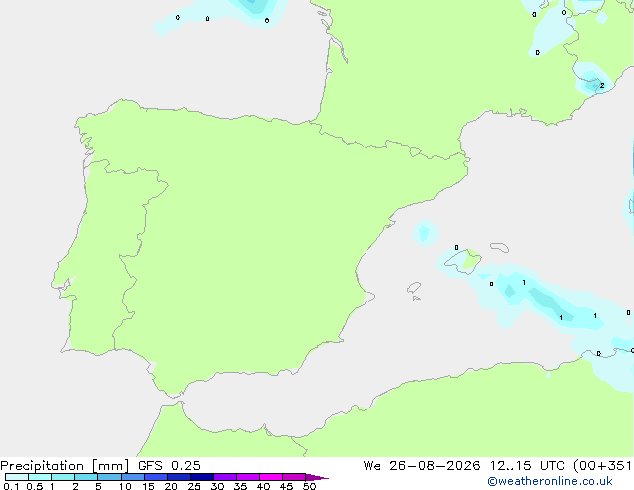Viewport: 634px width, 490px height.
Task: Click the "15" legend value
Action: pyautogui.click(x=148, y=486)
